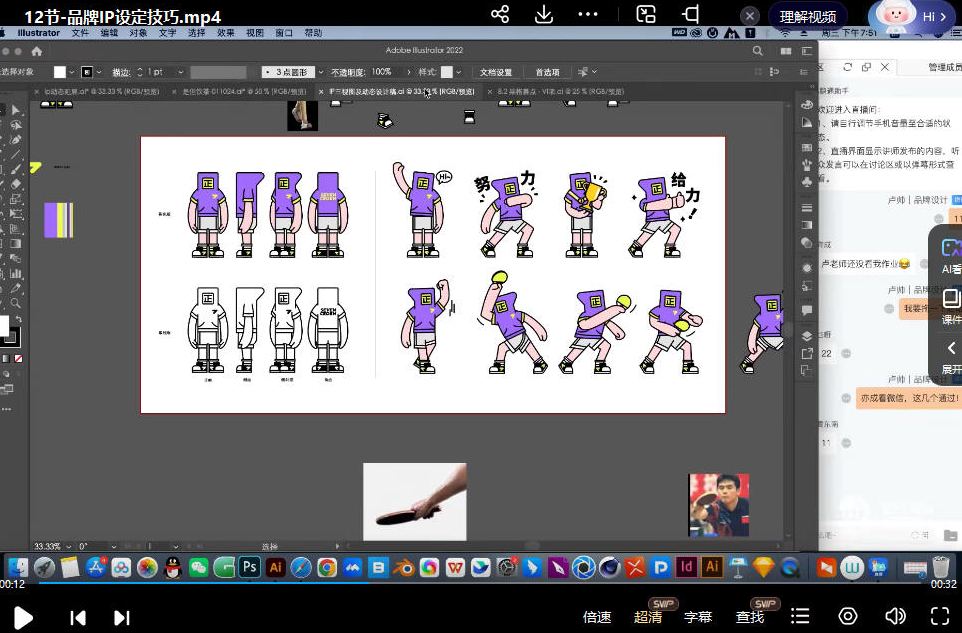The width and height of the screenshot is (962, 633).
Task: Click the purple color swatch on the artboard
Action: click(x=53, y=220)
